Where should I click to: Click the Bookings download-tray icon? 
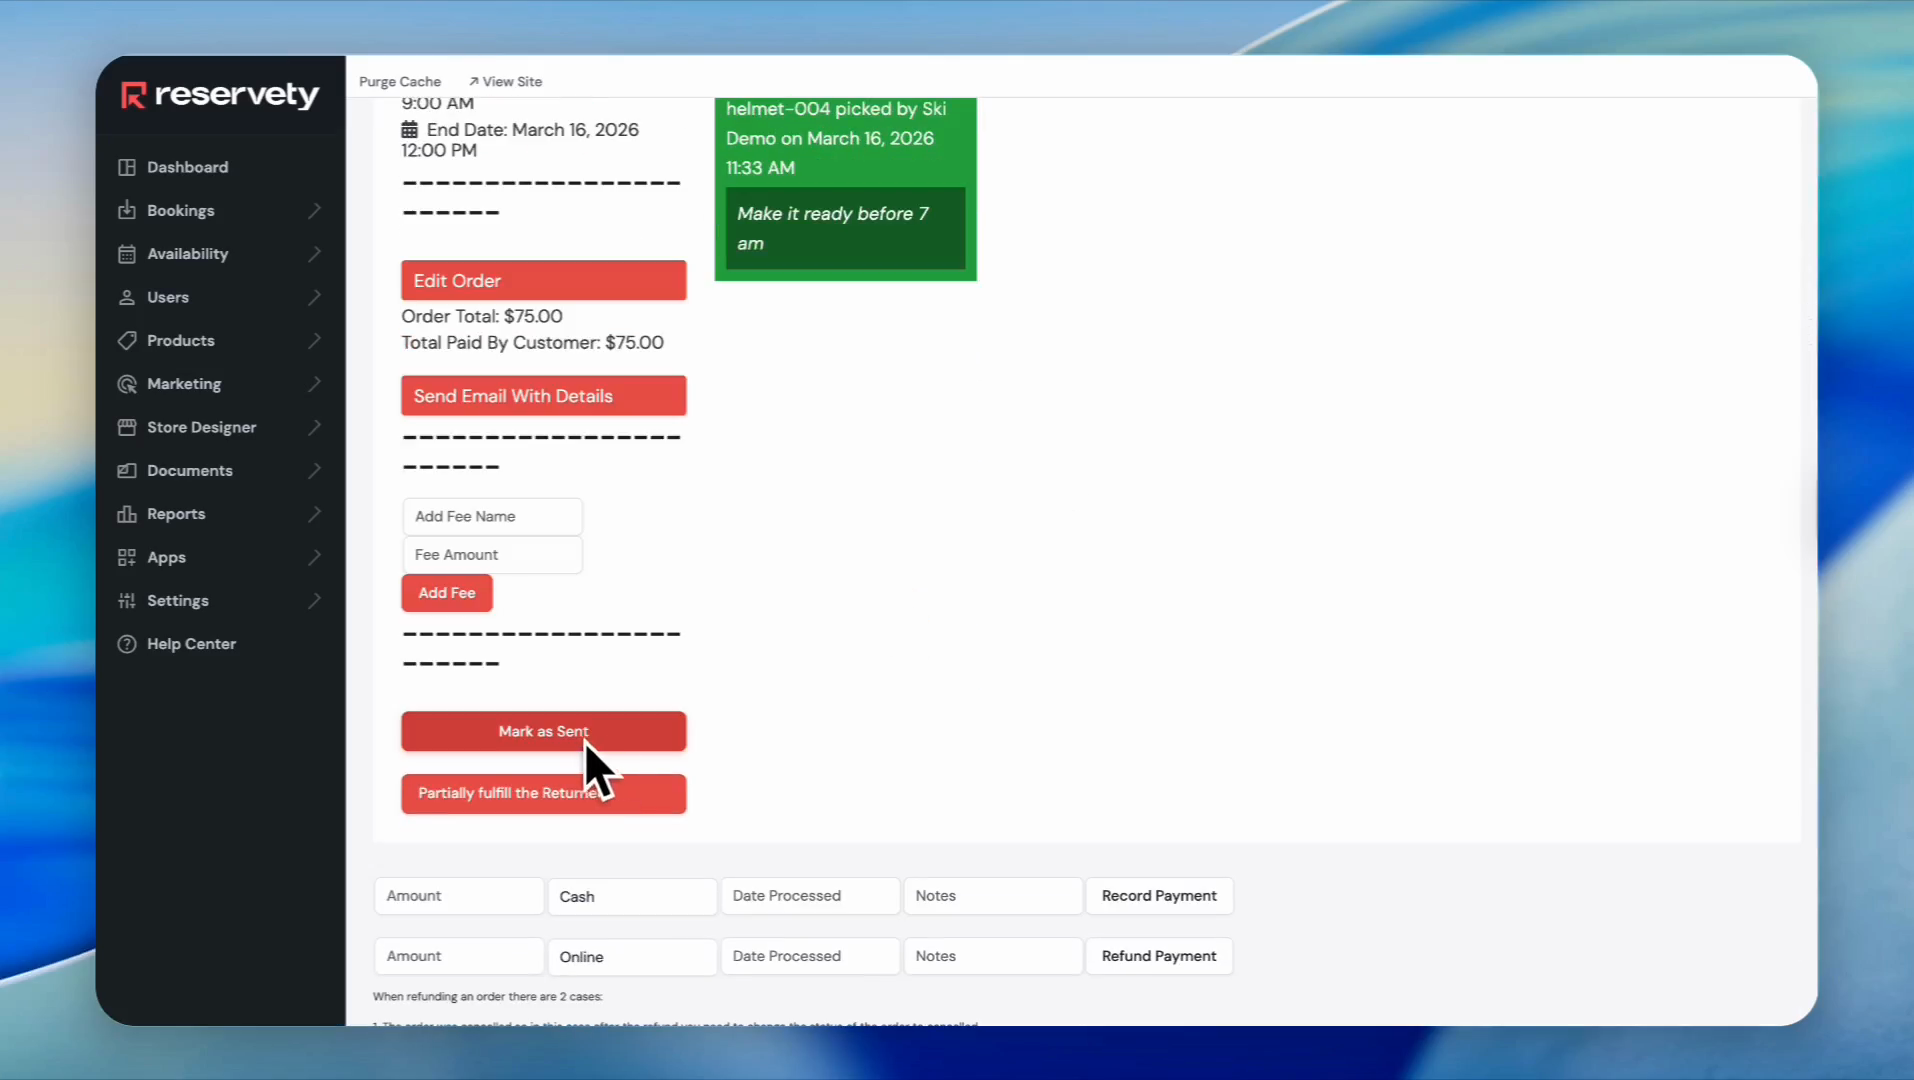pyautogui.click(x=127, y=210)
